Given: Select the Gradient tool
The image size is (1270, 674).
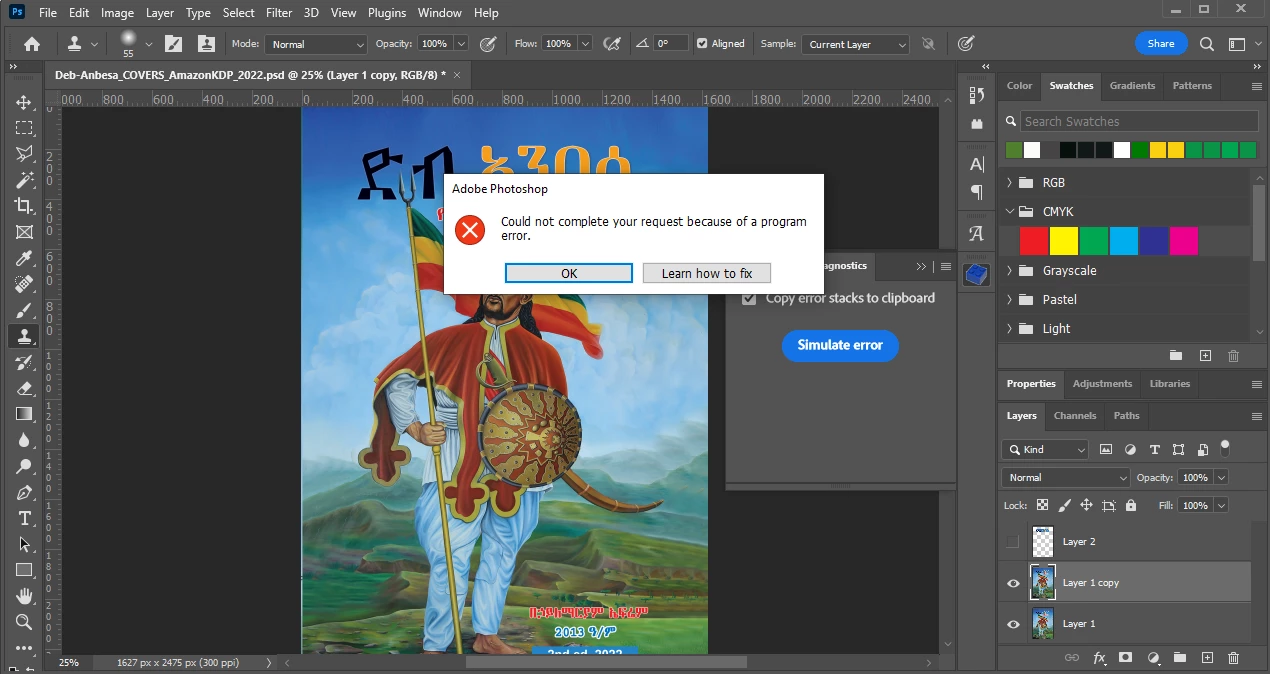Looking at the screenshot, I should pos(24,414).
